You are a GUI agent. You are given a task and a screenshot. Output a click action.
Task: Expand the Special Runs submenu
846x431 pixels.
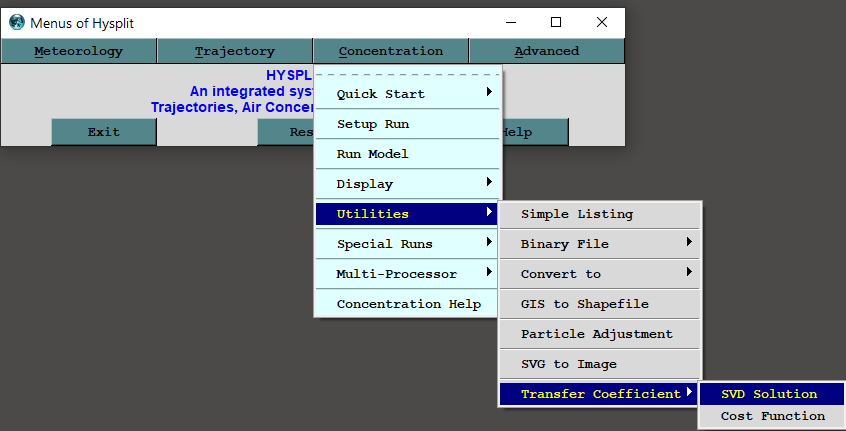[407, 244]
